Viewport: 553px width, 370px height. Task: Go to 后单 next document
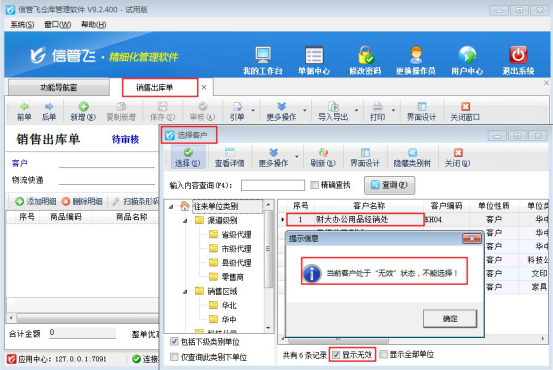click(49, 111)
